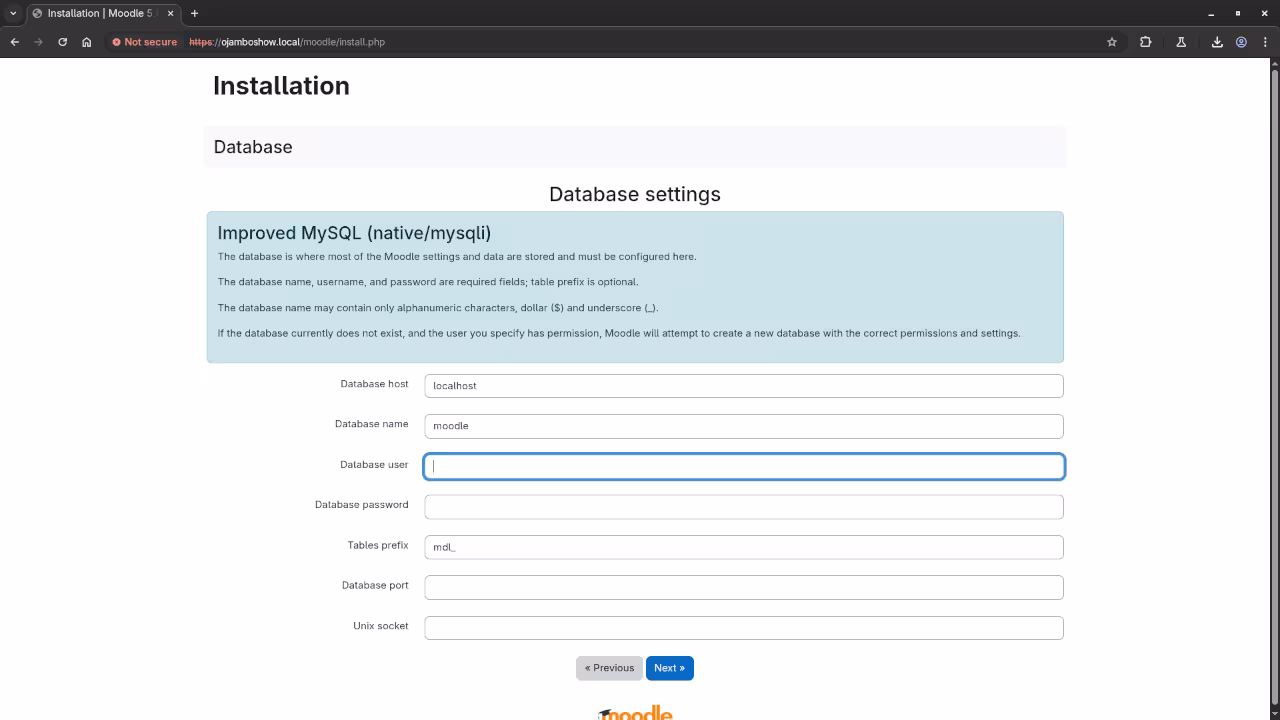Click the Database name label
Image resolution: width=1280 pixels, height=720 pixels.
[x=371, y=424]
